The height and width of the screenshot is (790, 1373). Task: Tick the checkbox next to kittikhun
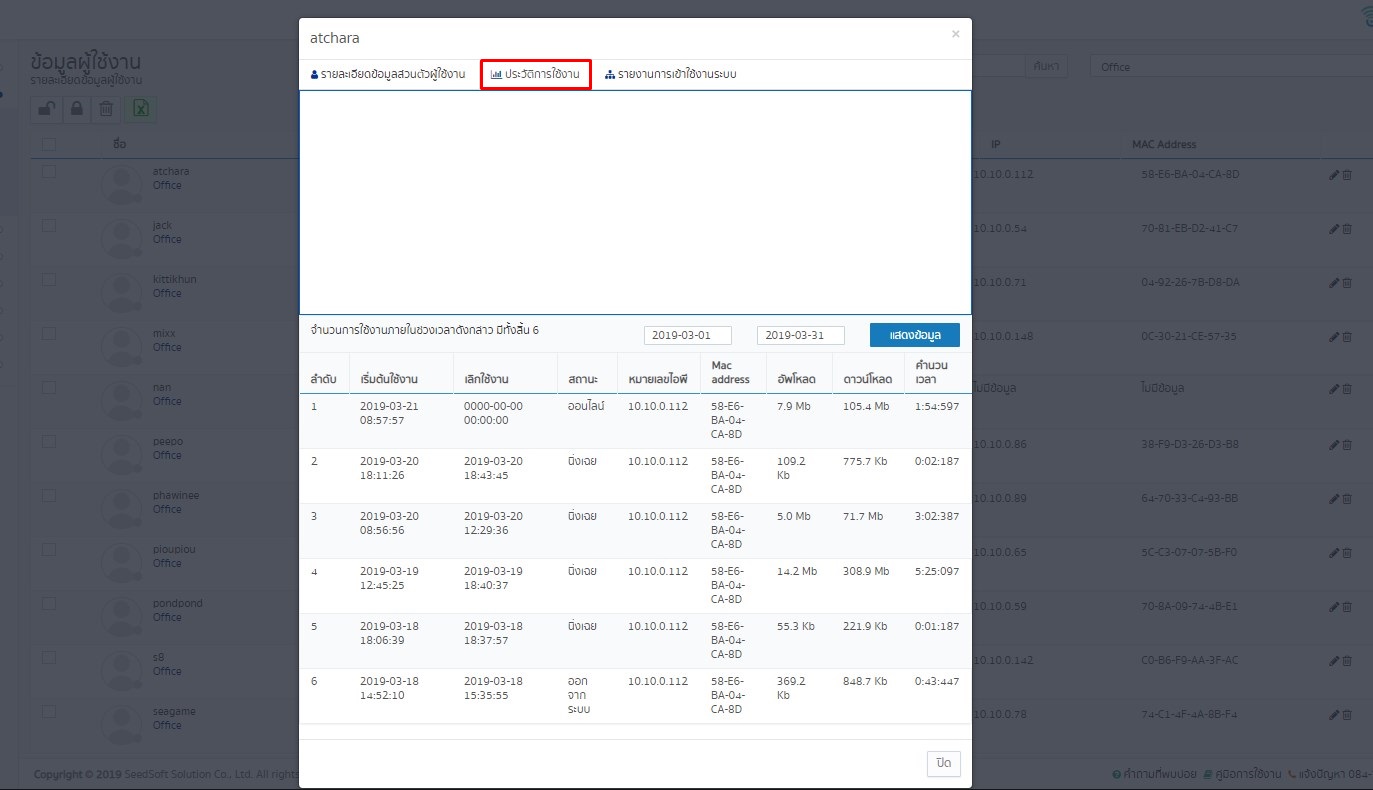click(48, 280)
